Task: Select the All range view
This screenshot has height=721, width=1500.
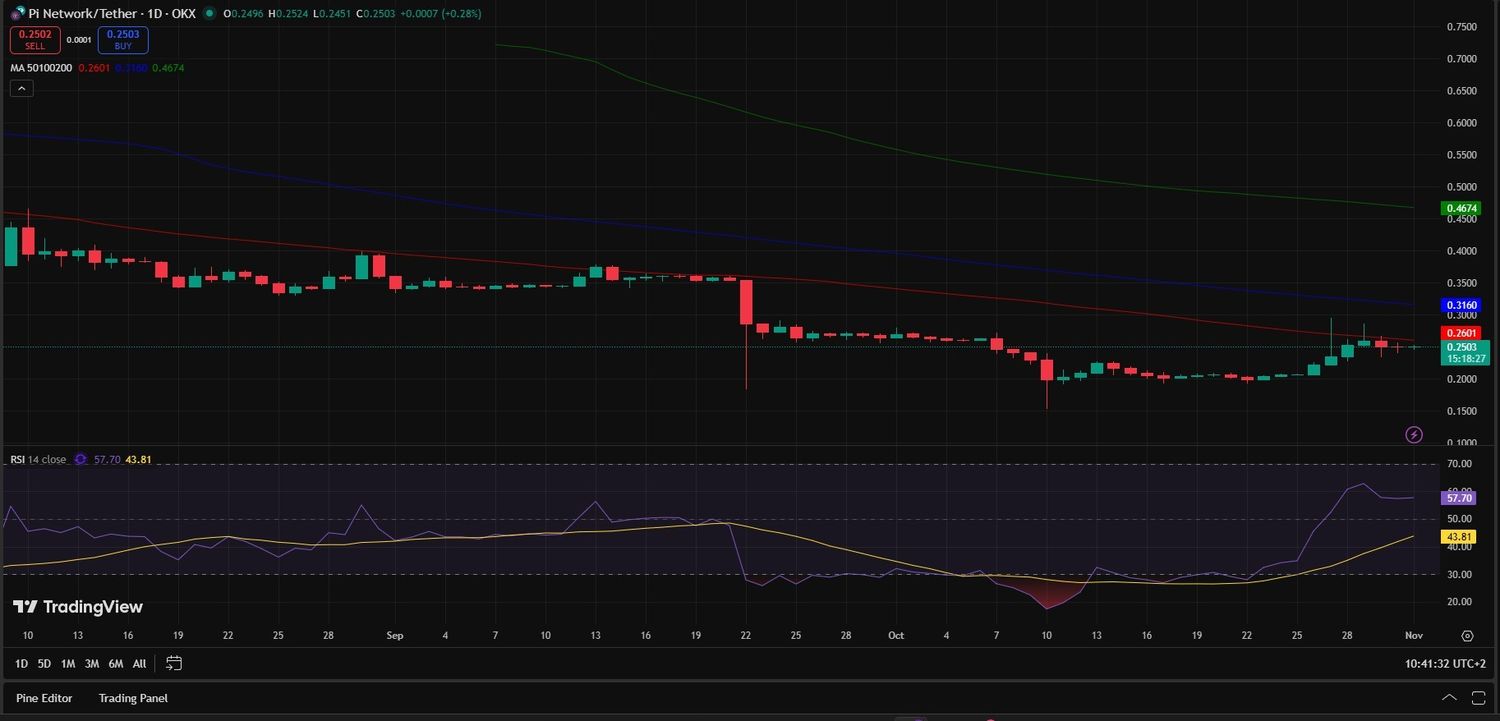Action: 139,663
